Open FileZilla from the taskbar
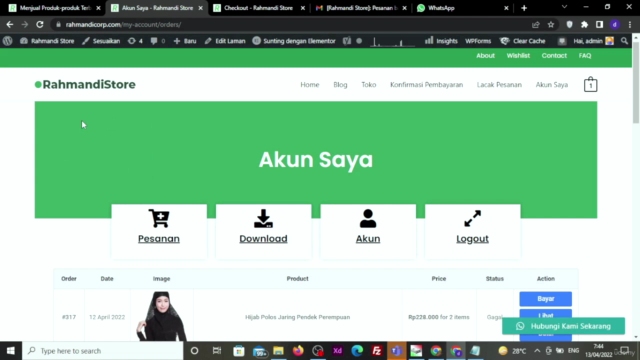This screenshot has width=640, height=360. (x=377, y=351)
